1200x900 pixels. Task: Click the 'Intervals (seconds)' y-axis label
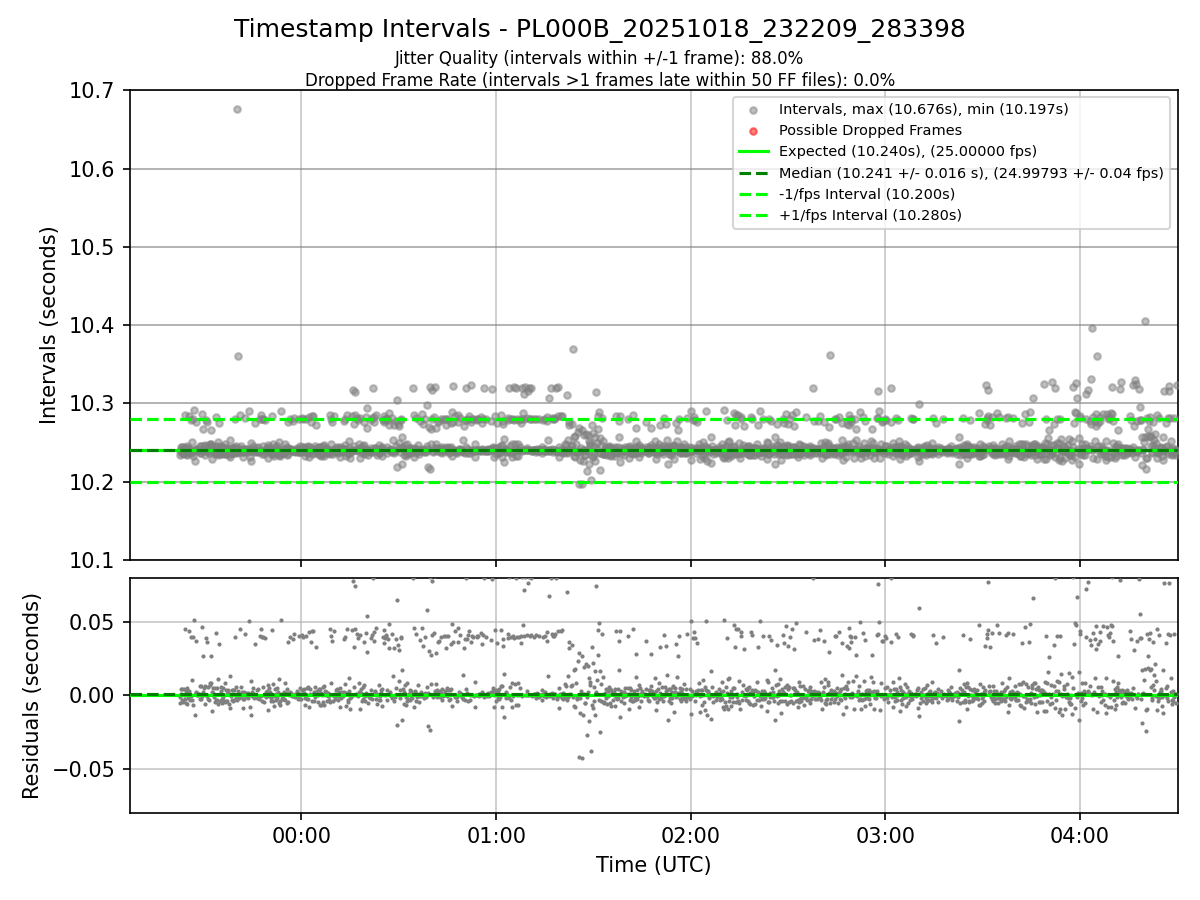point(49,324)
